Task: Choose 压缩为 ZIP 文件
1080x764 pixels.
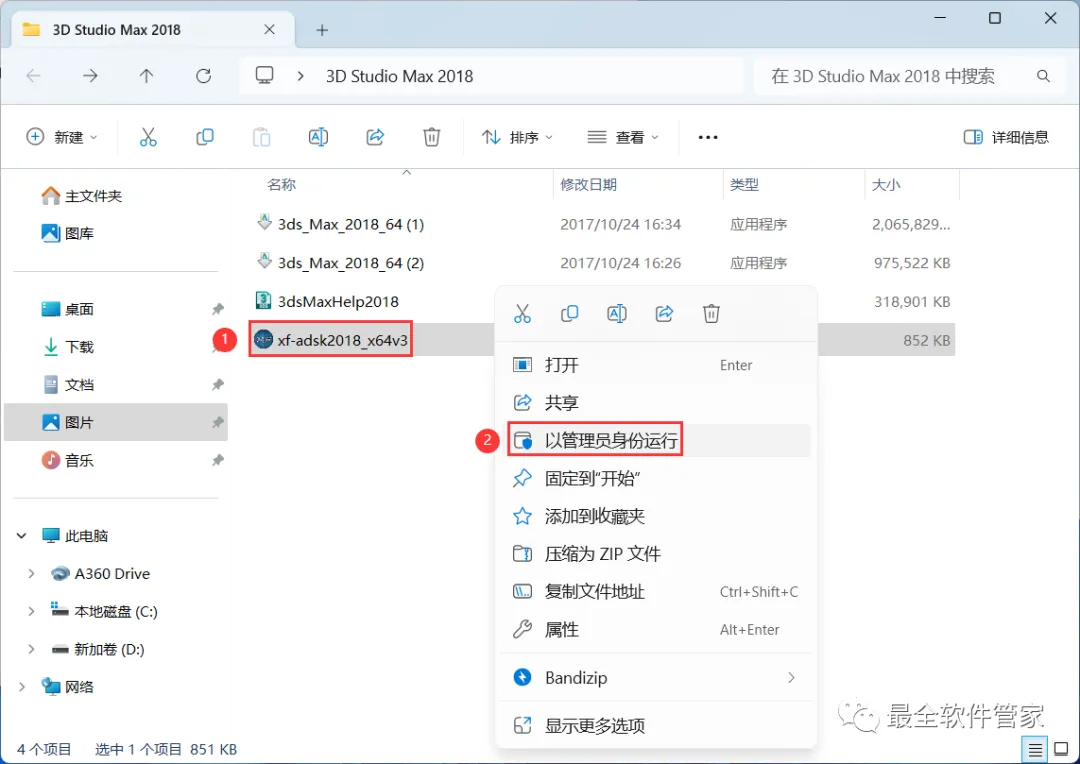Action: point(655,554)
